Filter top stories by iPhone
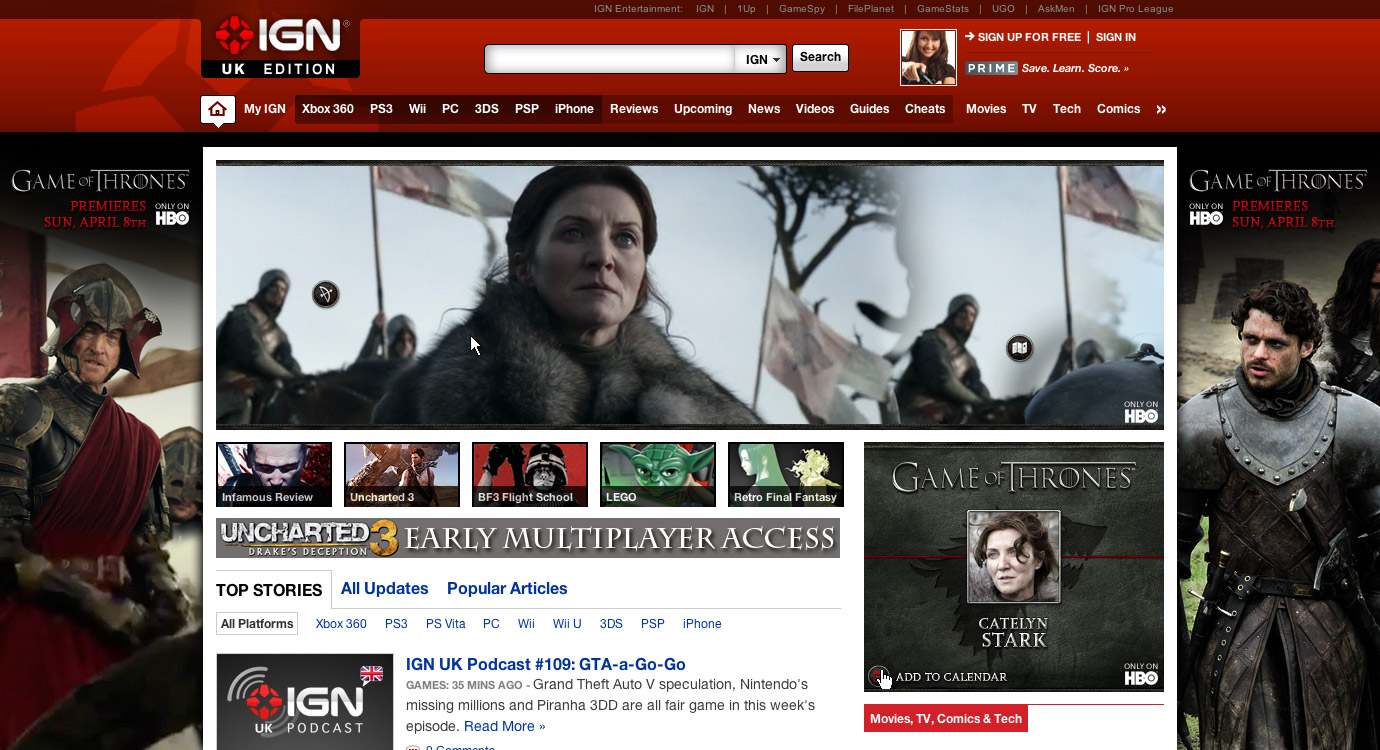 pyautogui.click(x=702, y=624)
